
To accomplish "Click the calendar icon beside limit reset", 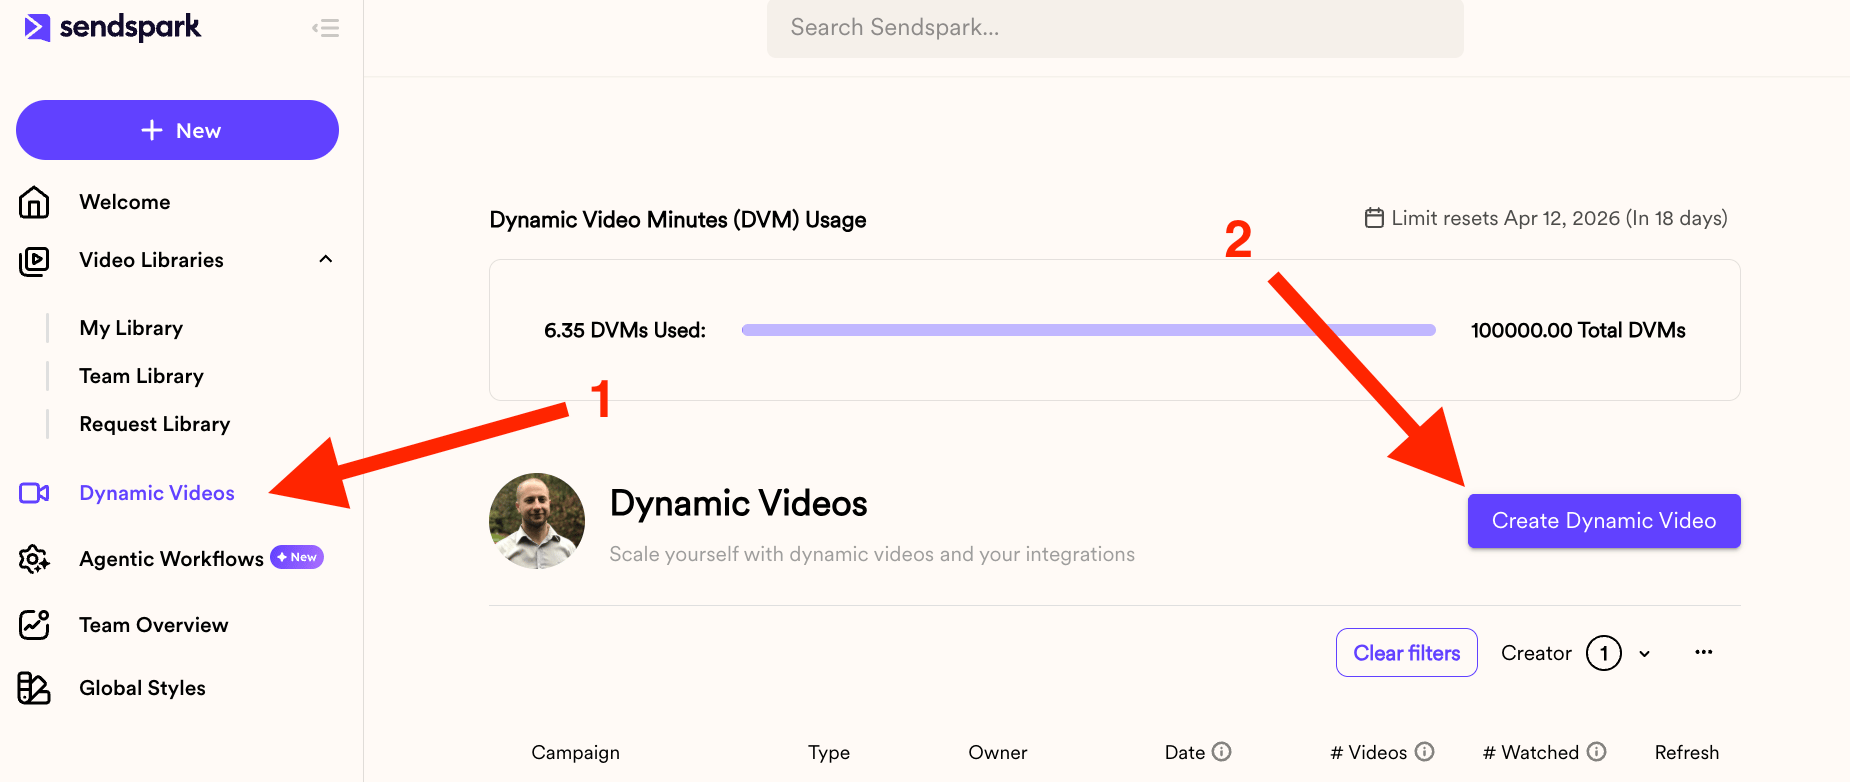I will pyautogui.click(x=1374, y=218).
